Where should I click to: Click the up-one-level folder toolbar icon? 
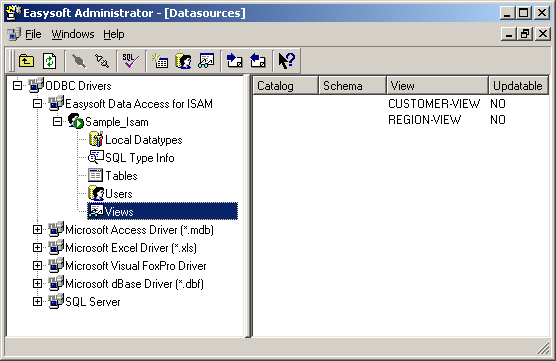click(x=27, y=61)
